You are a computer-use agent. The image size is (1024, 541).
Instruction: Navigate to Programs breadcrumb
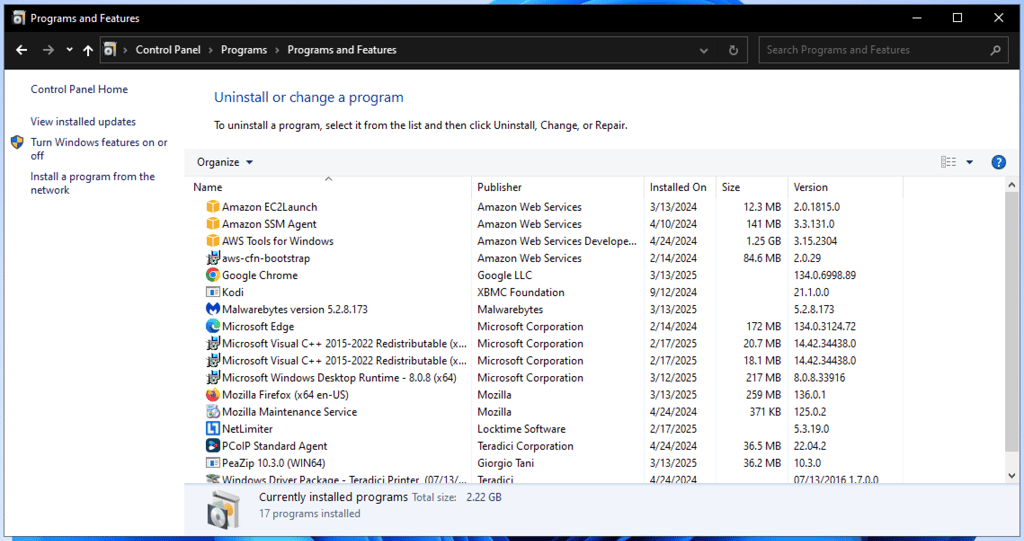pos(244,50)
